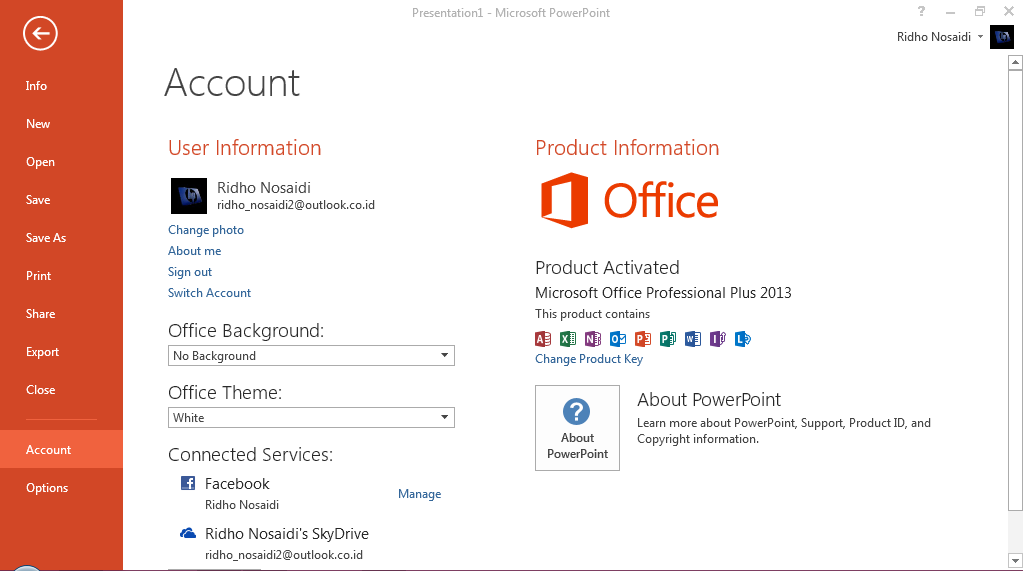
Task: Click the Word product icon
Action: coord(692,339)
